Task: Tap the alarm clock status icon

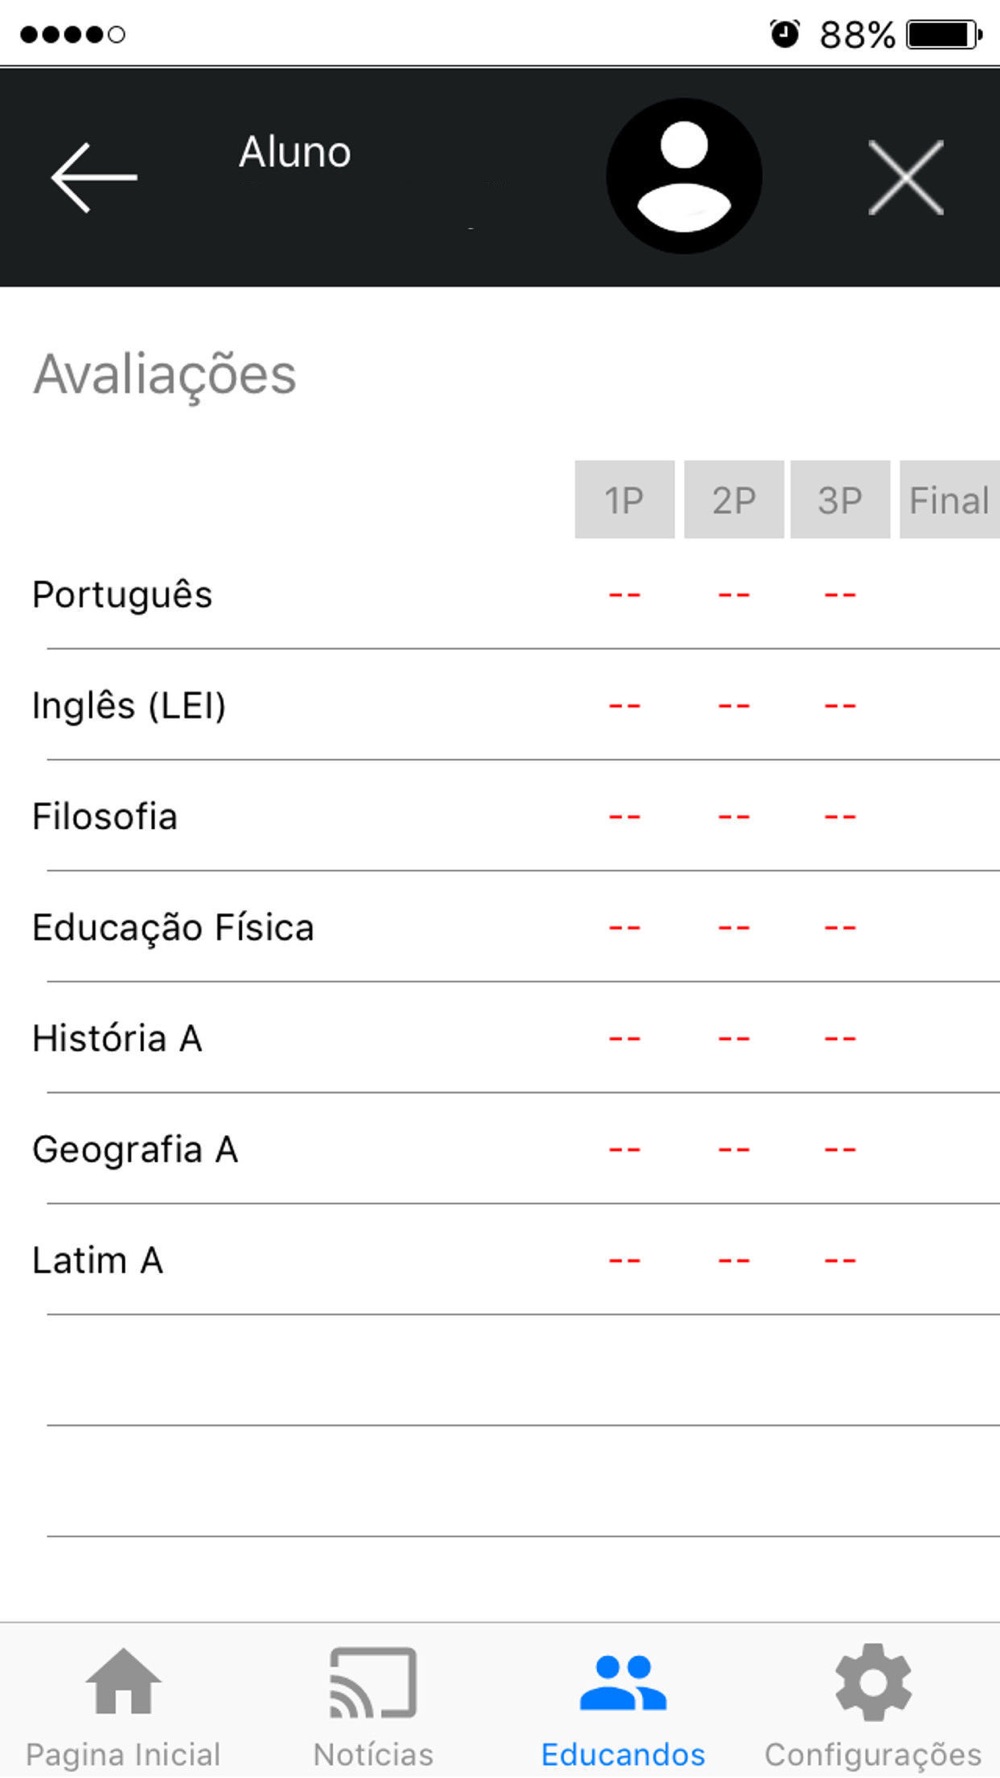Action: pos(785,34)
